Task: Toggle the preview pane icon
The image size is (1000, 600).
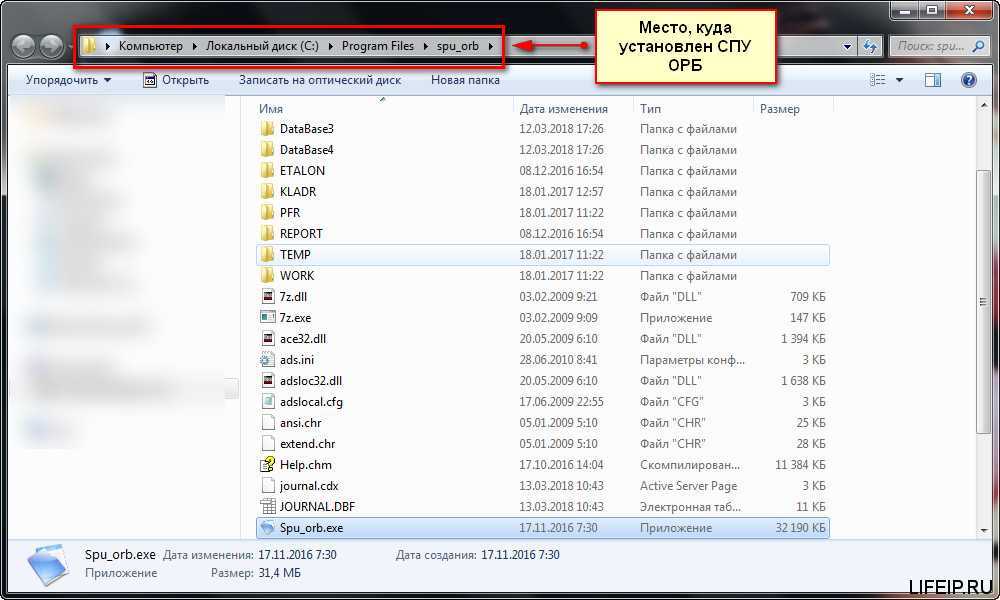Action: 932,80
